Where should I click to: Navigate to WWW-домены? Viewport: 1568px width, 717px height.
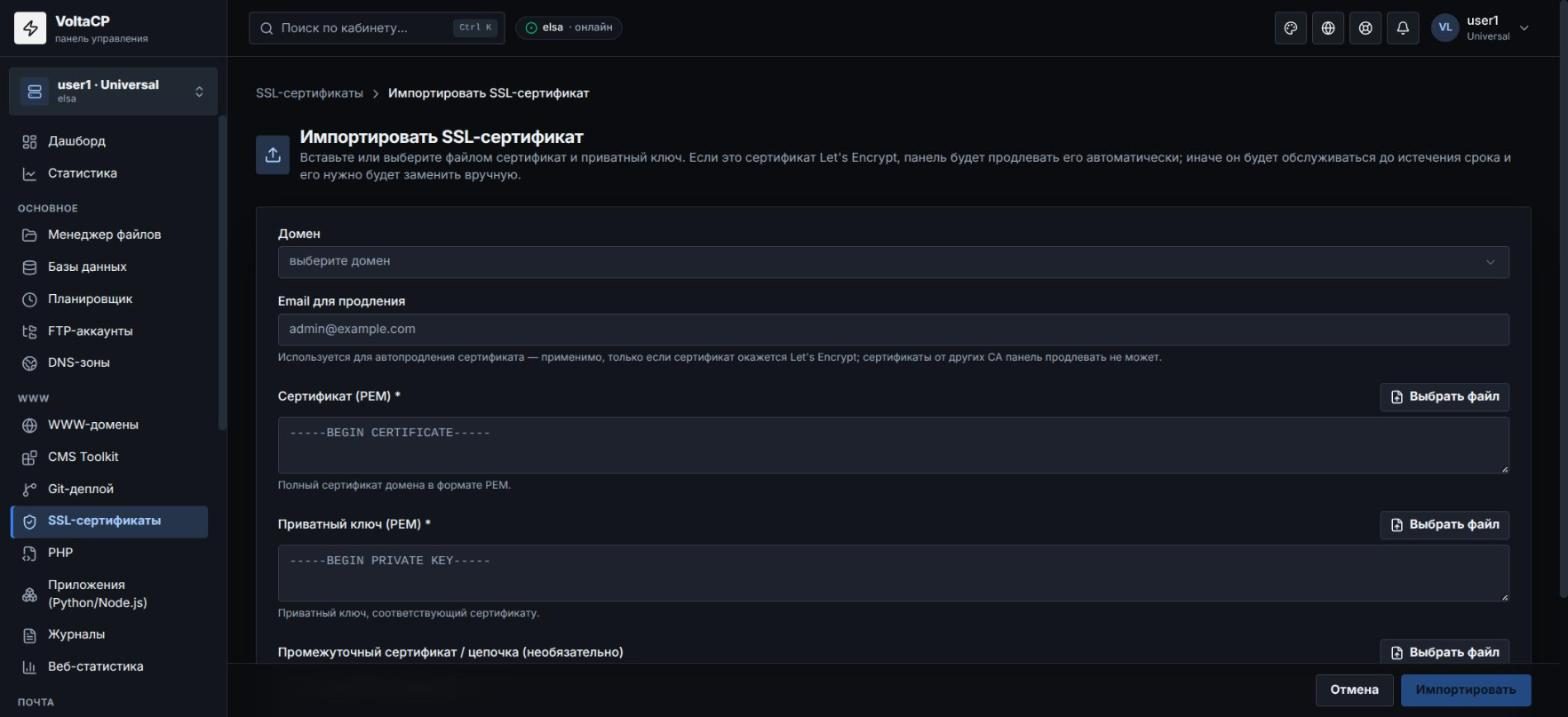point(109,425)
